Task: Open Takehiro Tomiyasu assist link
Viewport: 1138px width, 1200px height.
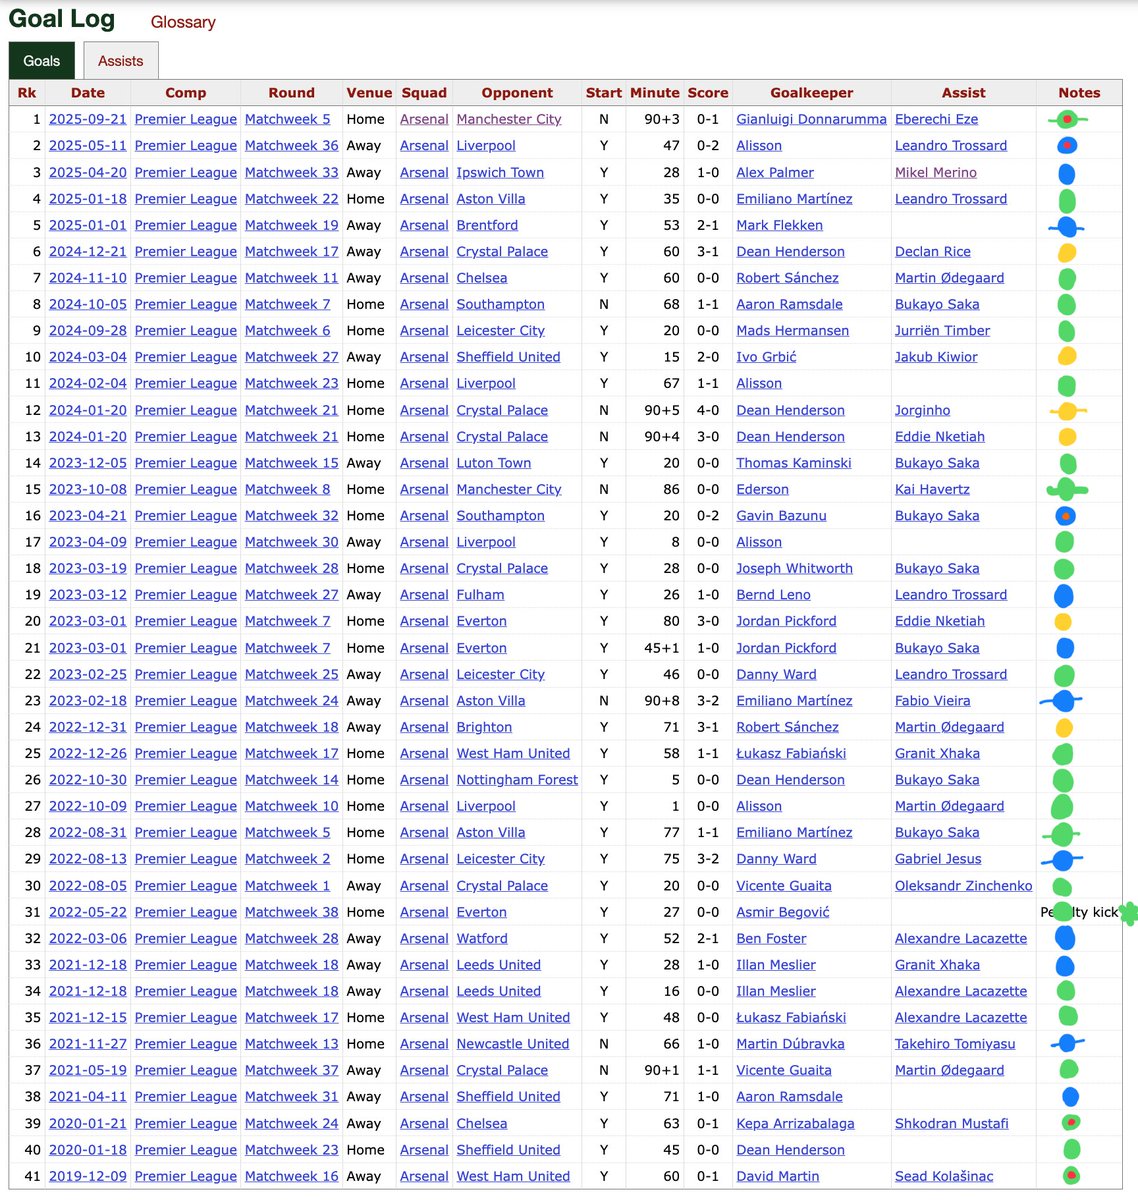Action: [x=955, y=1044]
